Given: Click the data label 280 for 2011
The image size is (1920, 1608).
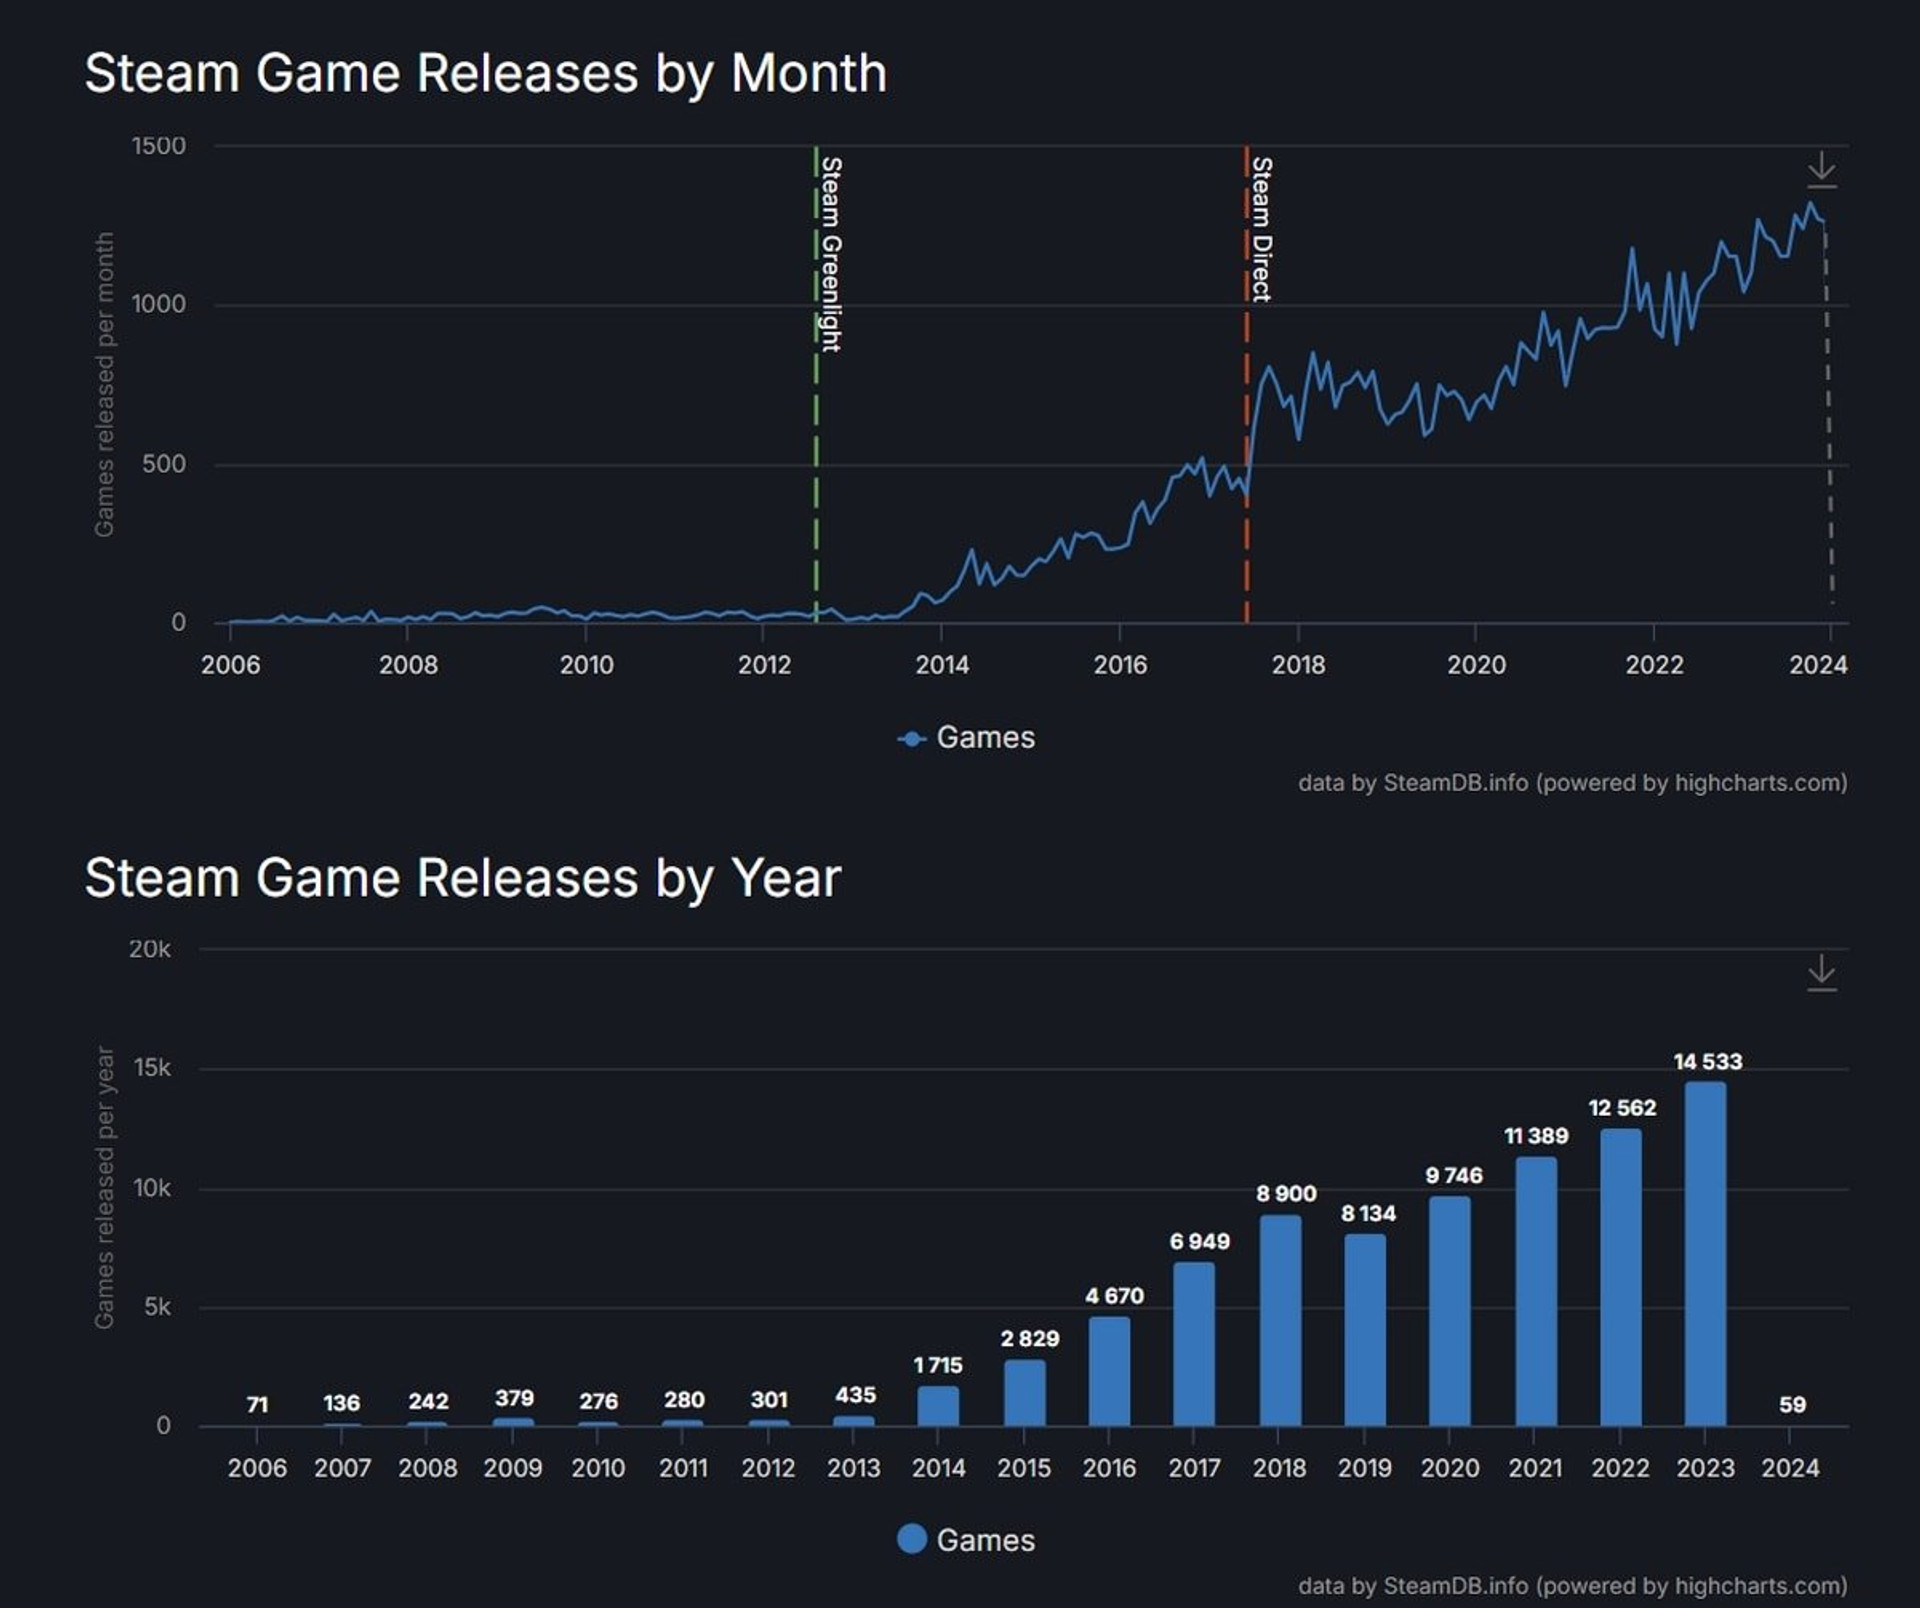Looking at the screenshot, I should [x=684, y=1400].
